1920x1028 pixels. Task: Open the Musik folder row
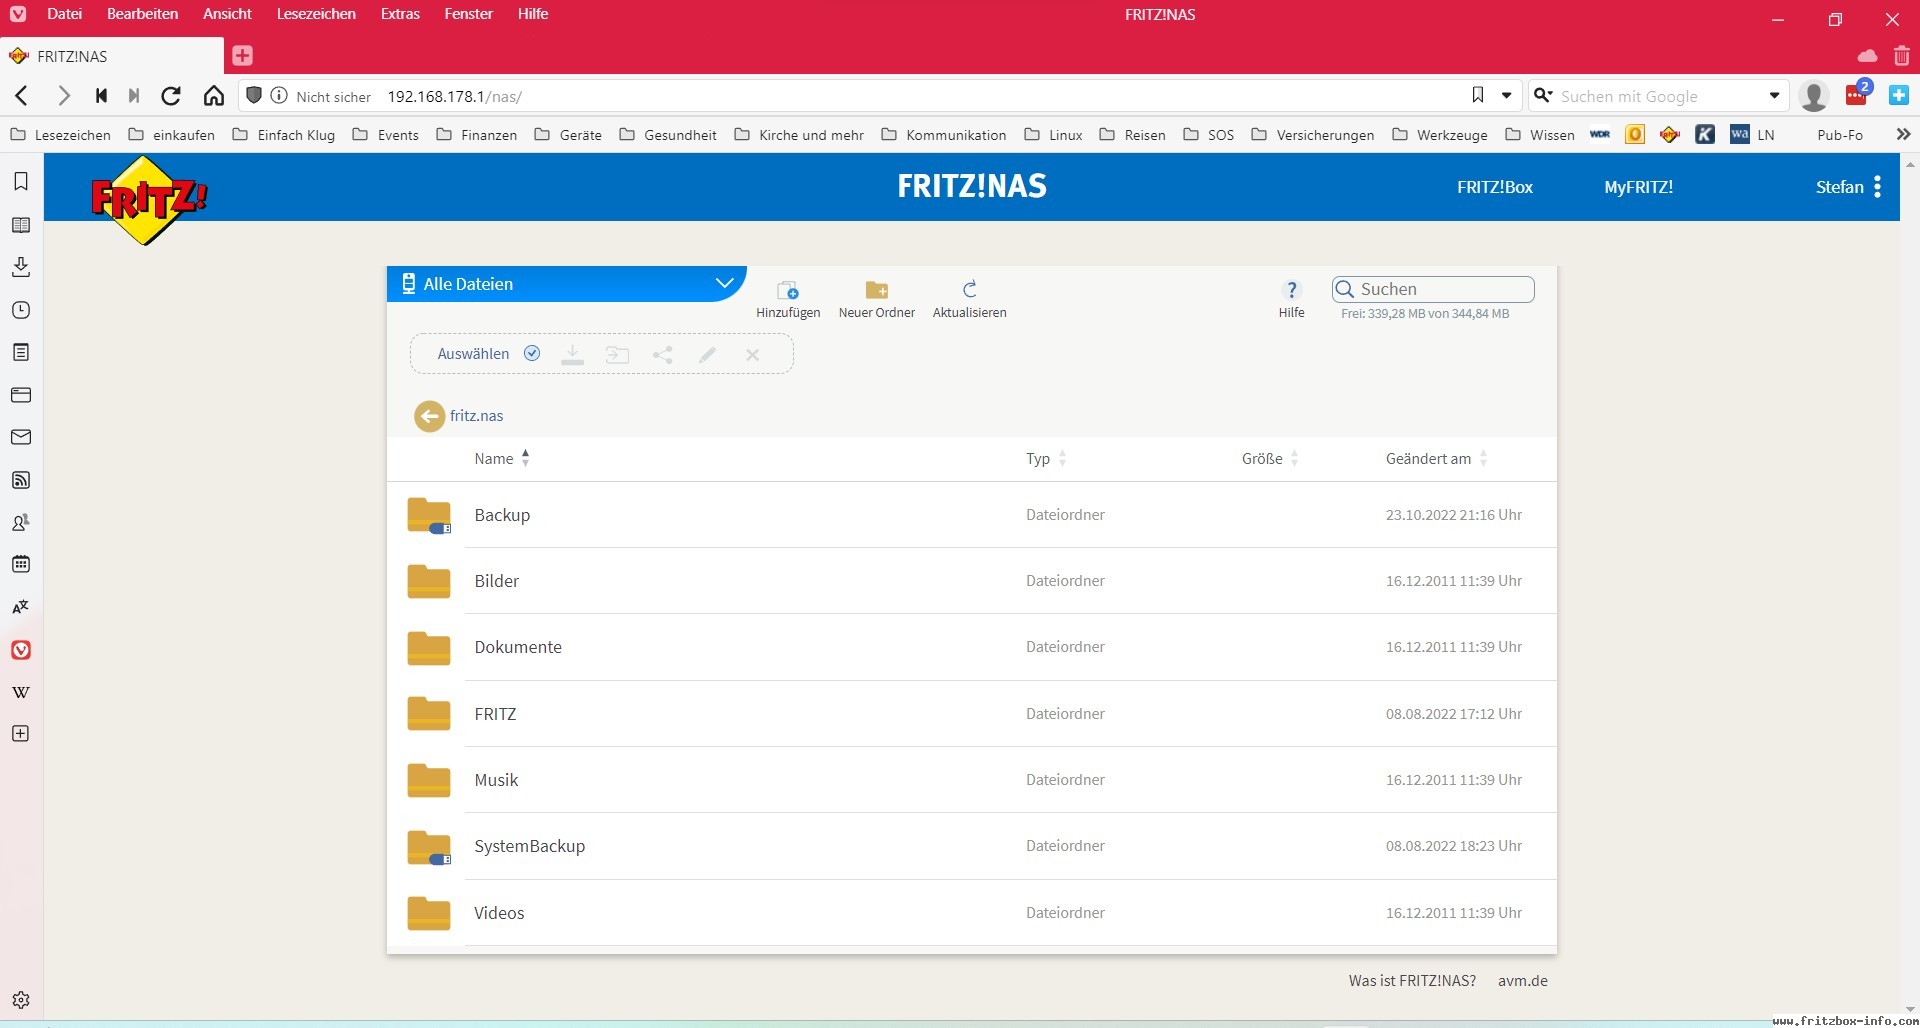coord(971,780)
